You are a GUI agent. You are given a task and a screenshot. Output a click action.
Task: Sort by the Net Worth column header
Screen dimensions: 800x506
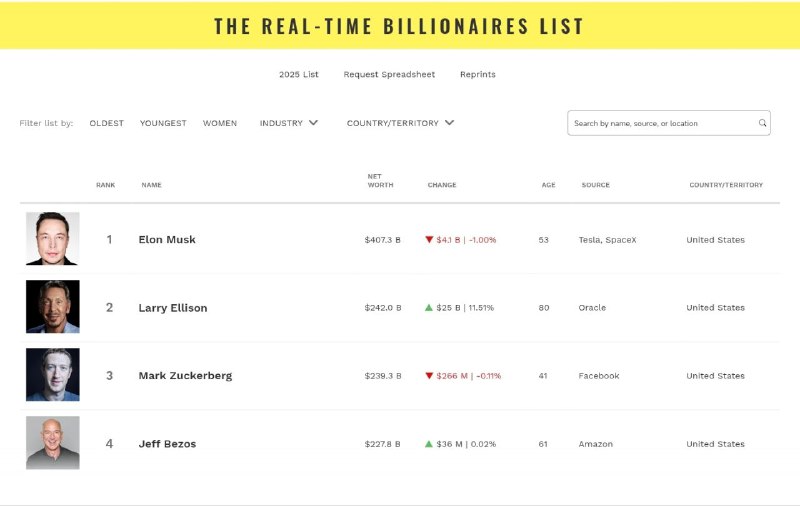click(x=380, y=181)
